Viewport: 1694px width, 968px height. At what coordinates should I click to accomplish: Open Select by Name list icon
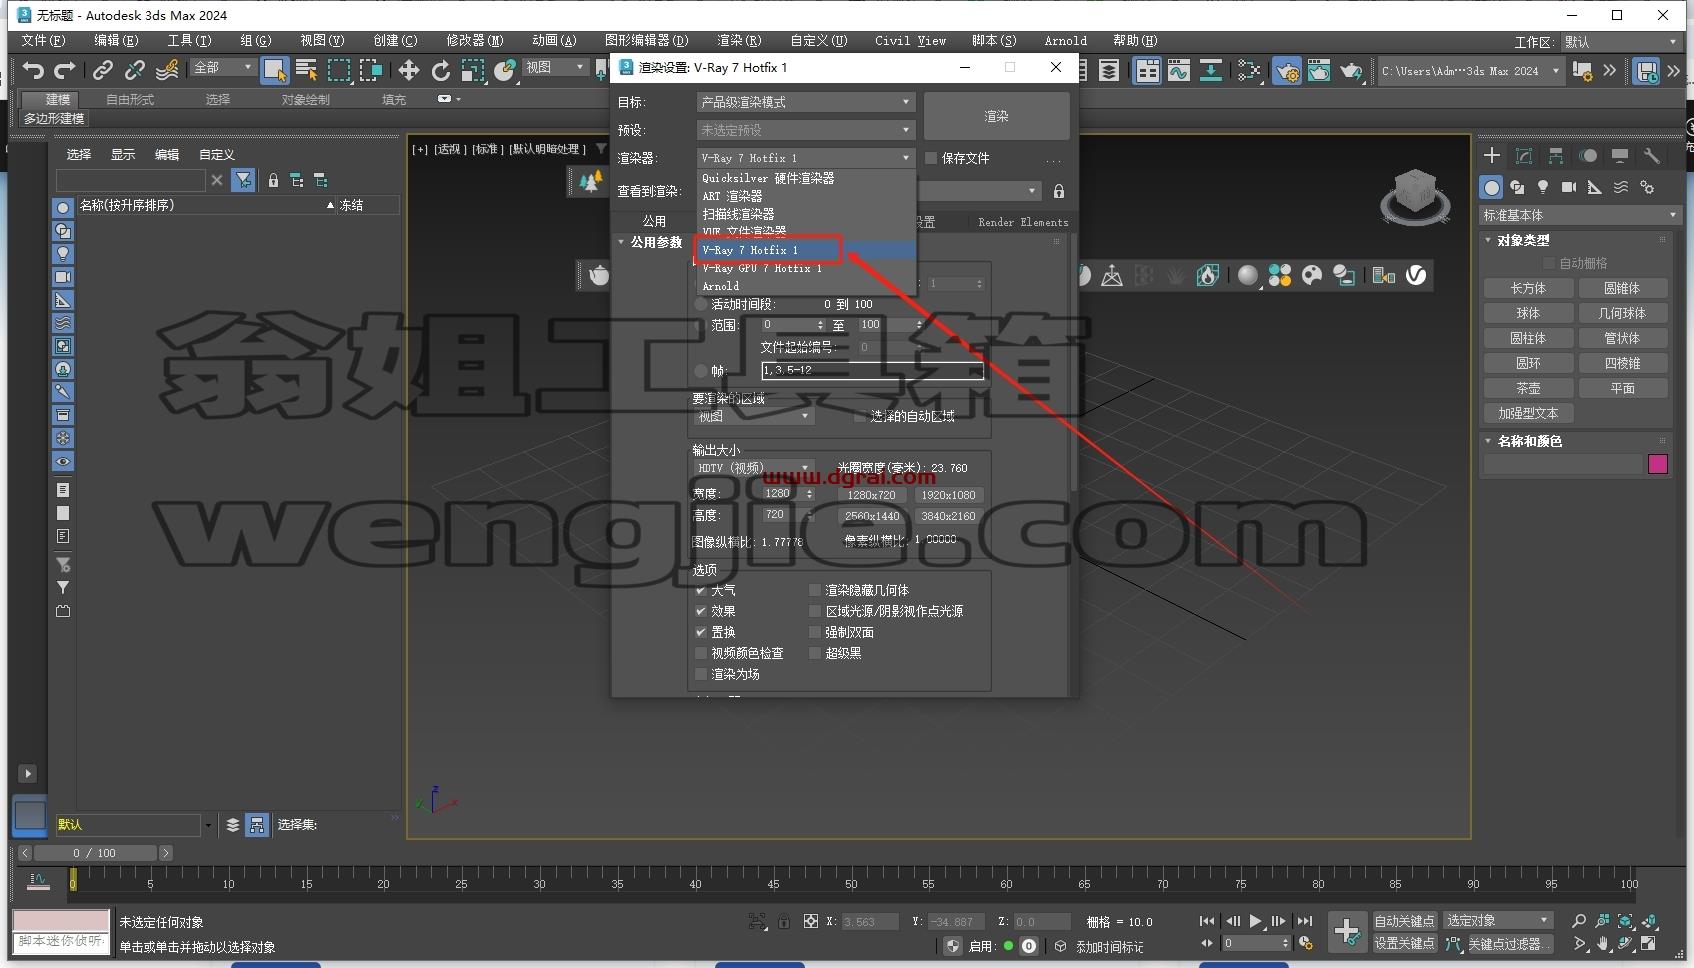tap(307, 70)
